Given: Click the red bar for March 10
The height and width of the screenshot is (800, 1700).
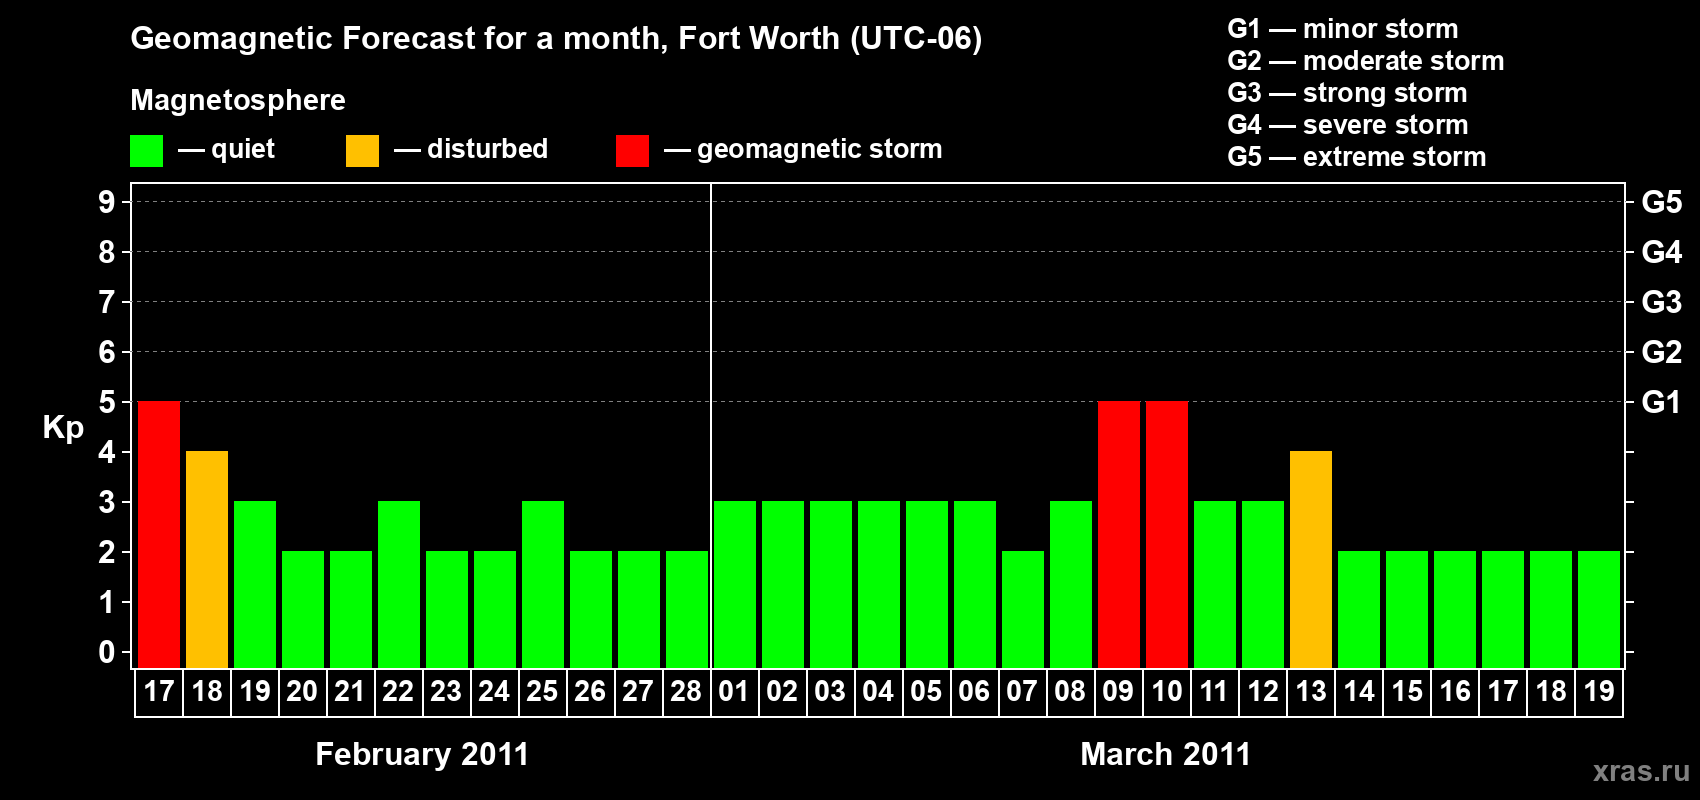Looking at the screenshot, I should click(x=1167, y=534).
